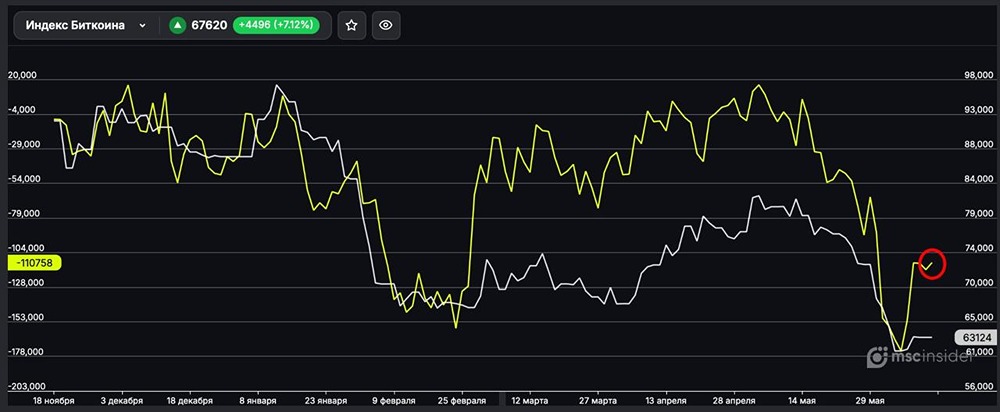Click the 84,000 right axis label
The width and height of the screenshot is (1000, 412).
pyautogui.click(x=980, y=179)
